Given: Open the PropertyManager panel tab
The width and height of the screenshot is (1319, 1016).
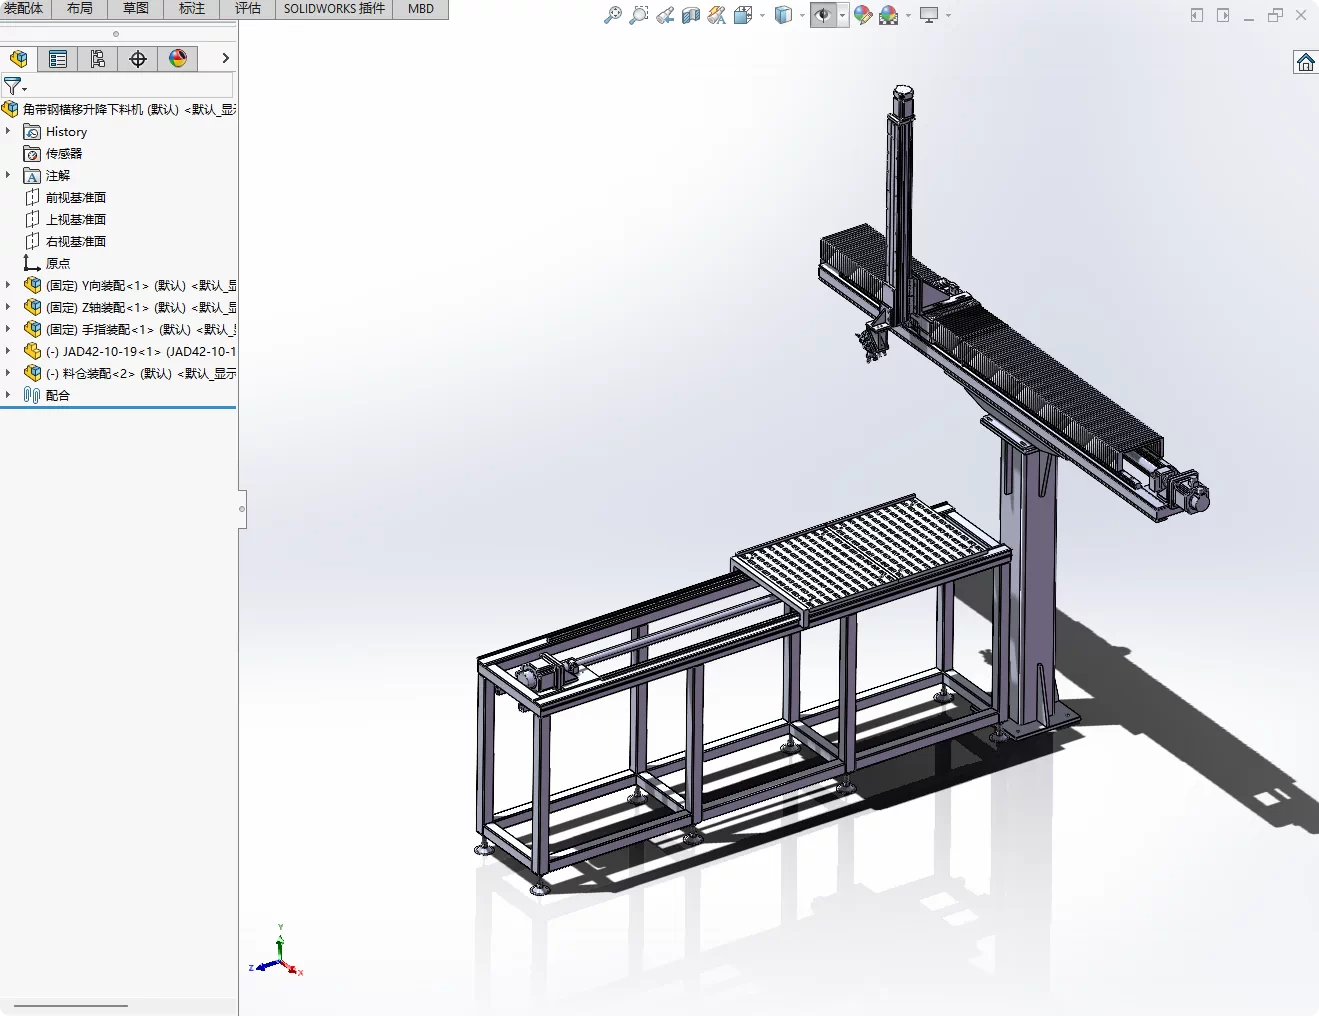Looking at the screenshot, I should [x=58, y=59].
